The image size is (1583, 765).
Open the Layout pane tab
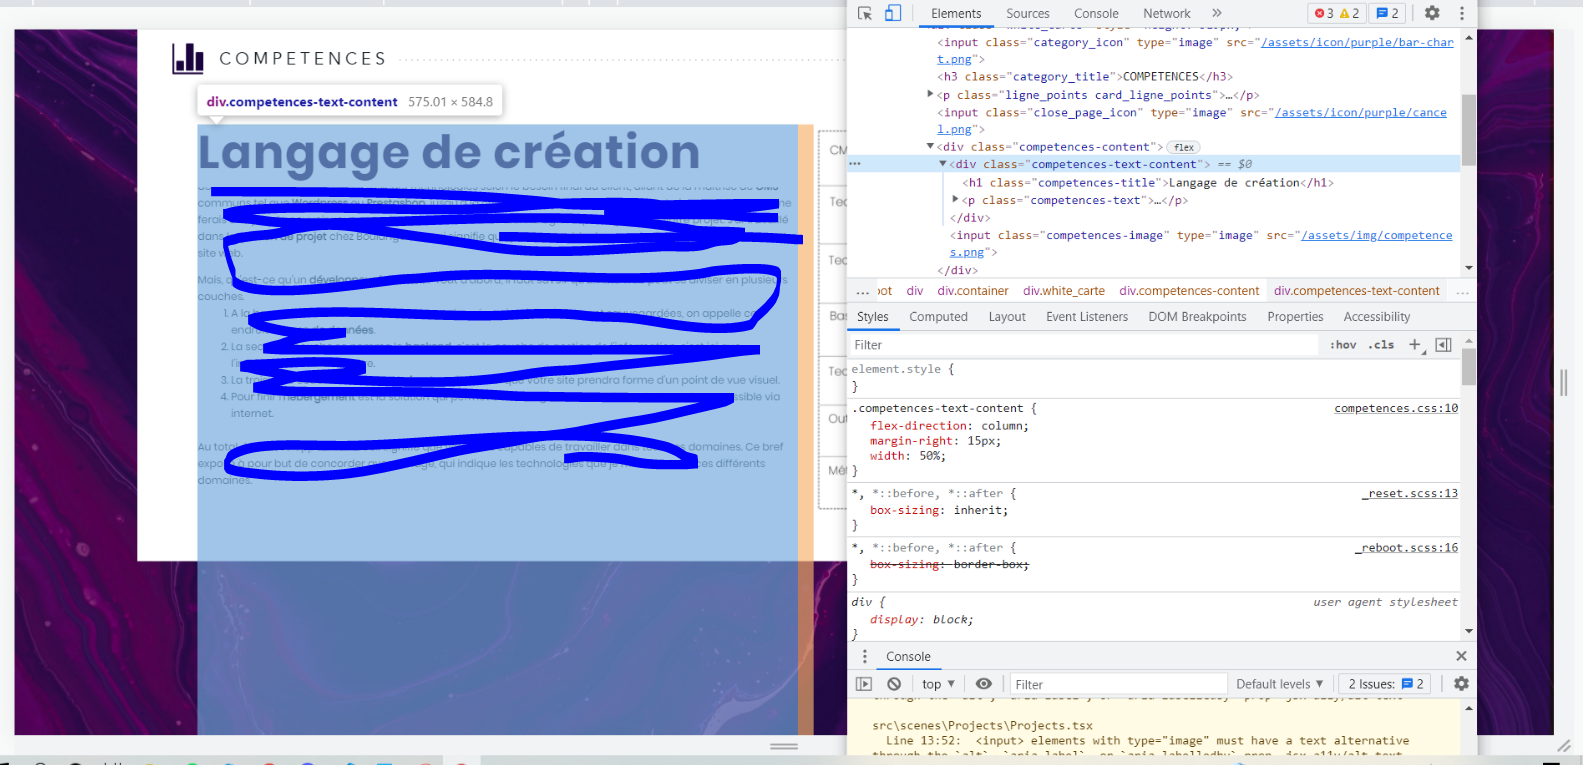pyautogui.click(x=1007, y=317)
